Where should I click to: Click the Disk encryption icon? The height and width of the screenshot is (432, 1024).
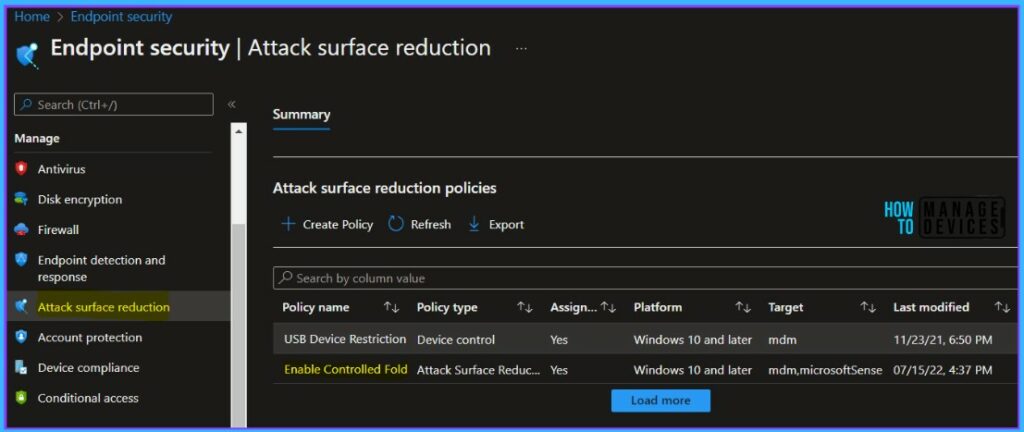22,199
